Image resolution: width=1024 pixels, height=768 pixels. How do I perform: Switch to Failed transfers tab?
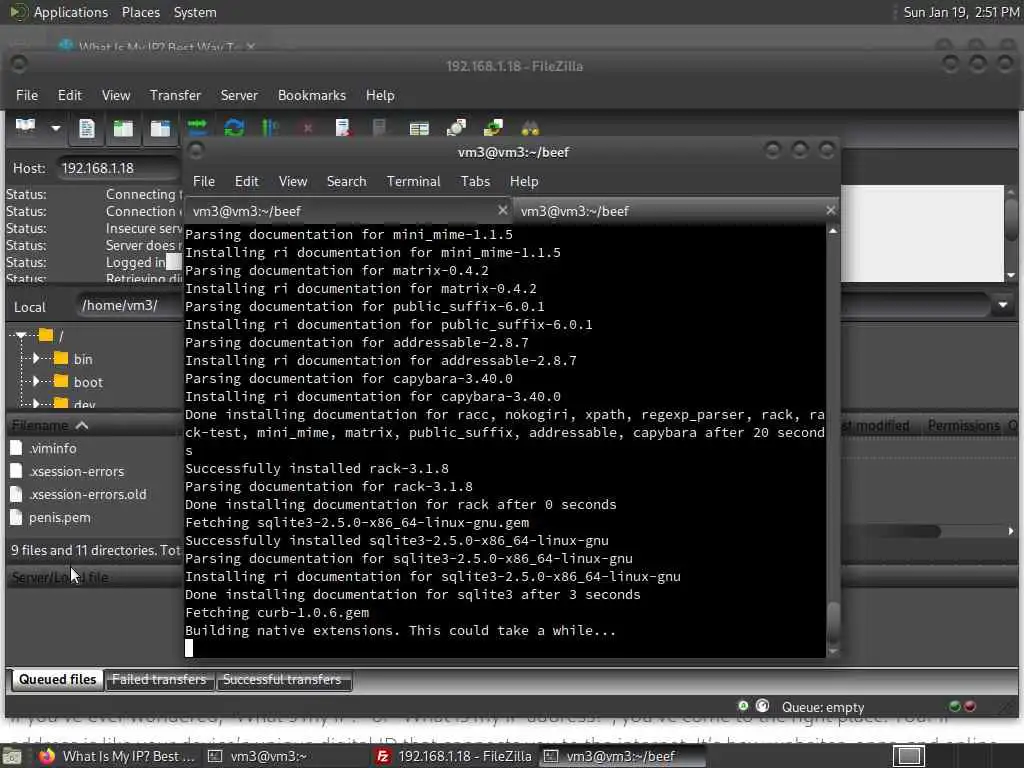pos(159,680)
